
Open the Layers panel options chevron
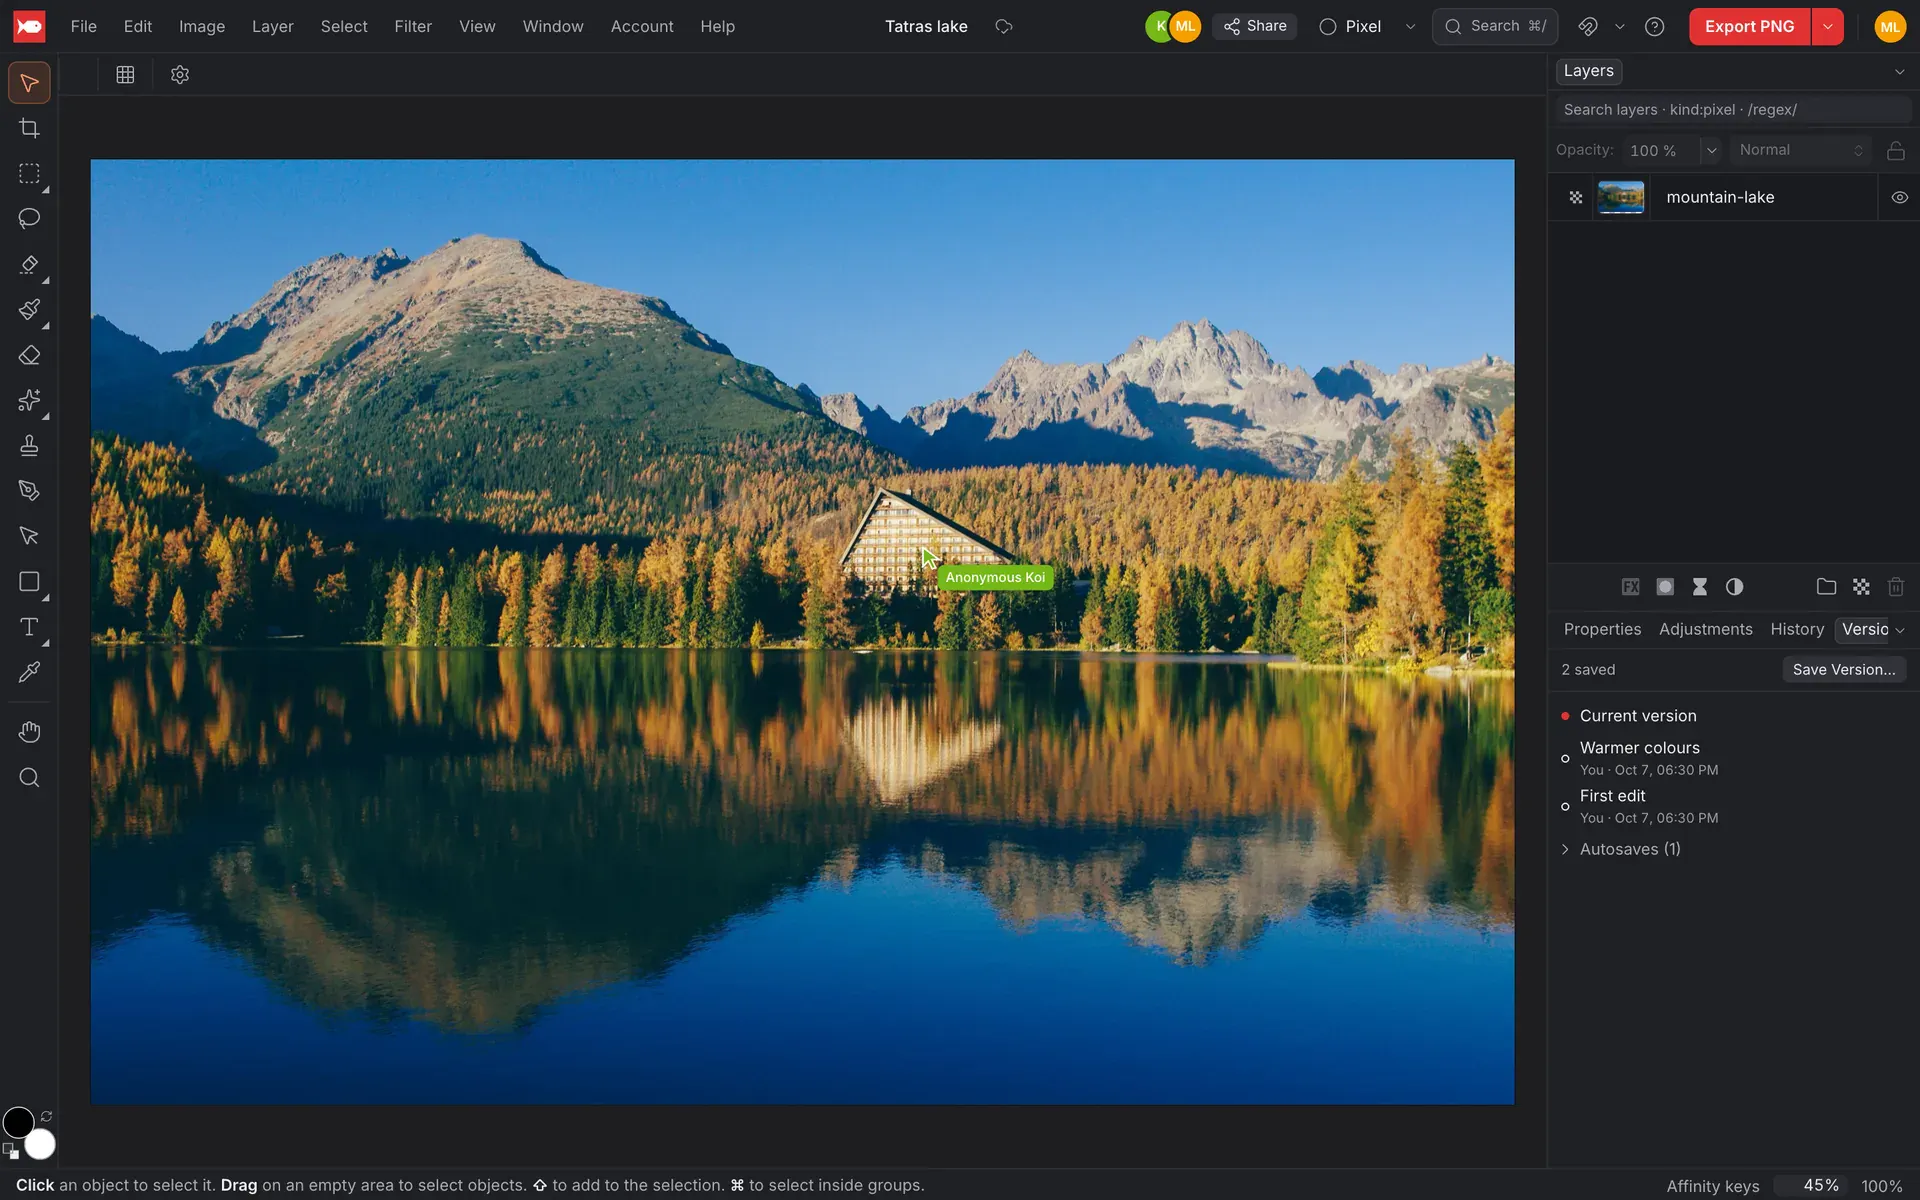[x=1899, y=72]
